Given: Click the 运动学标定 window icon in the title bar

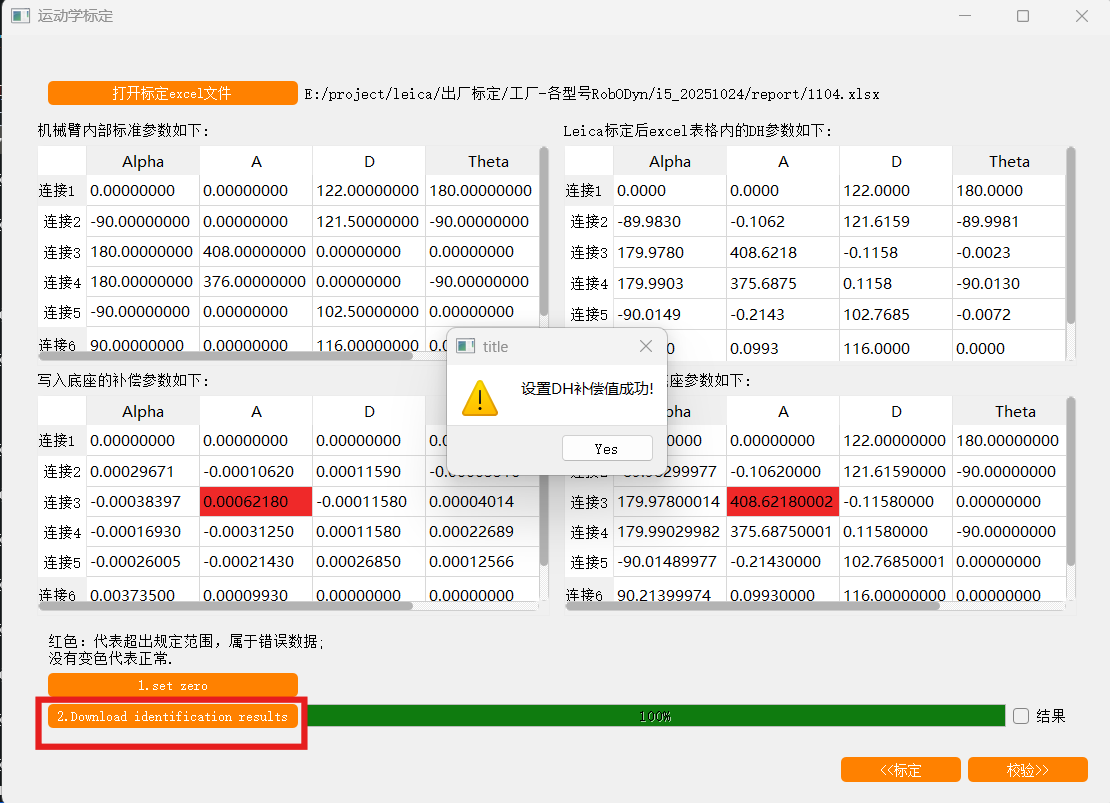Looking at the screenshot, I should pos(20,16).
